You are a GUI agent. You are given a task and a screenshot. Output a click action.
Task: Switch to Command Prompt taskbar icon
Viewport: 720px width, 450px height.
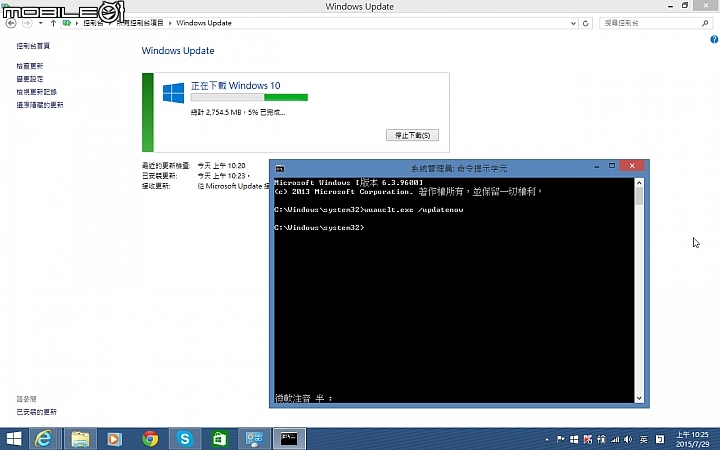click(x=289, y=439)
